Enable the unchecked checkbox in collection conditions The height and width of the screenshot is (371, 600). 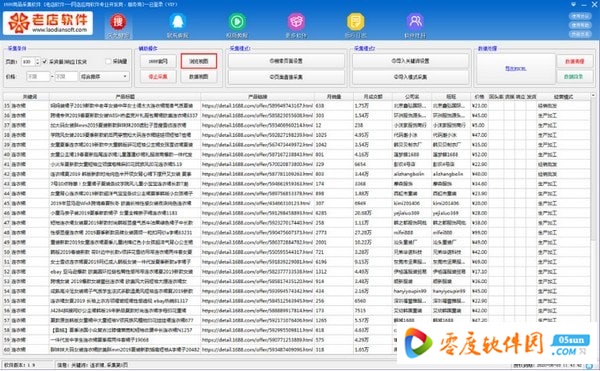(x=108, y=61)
